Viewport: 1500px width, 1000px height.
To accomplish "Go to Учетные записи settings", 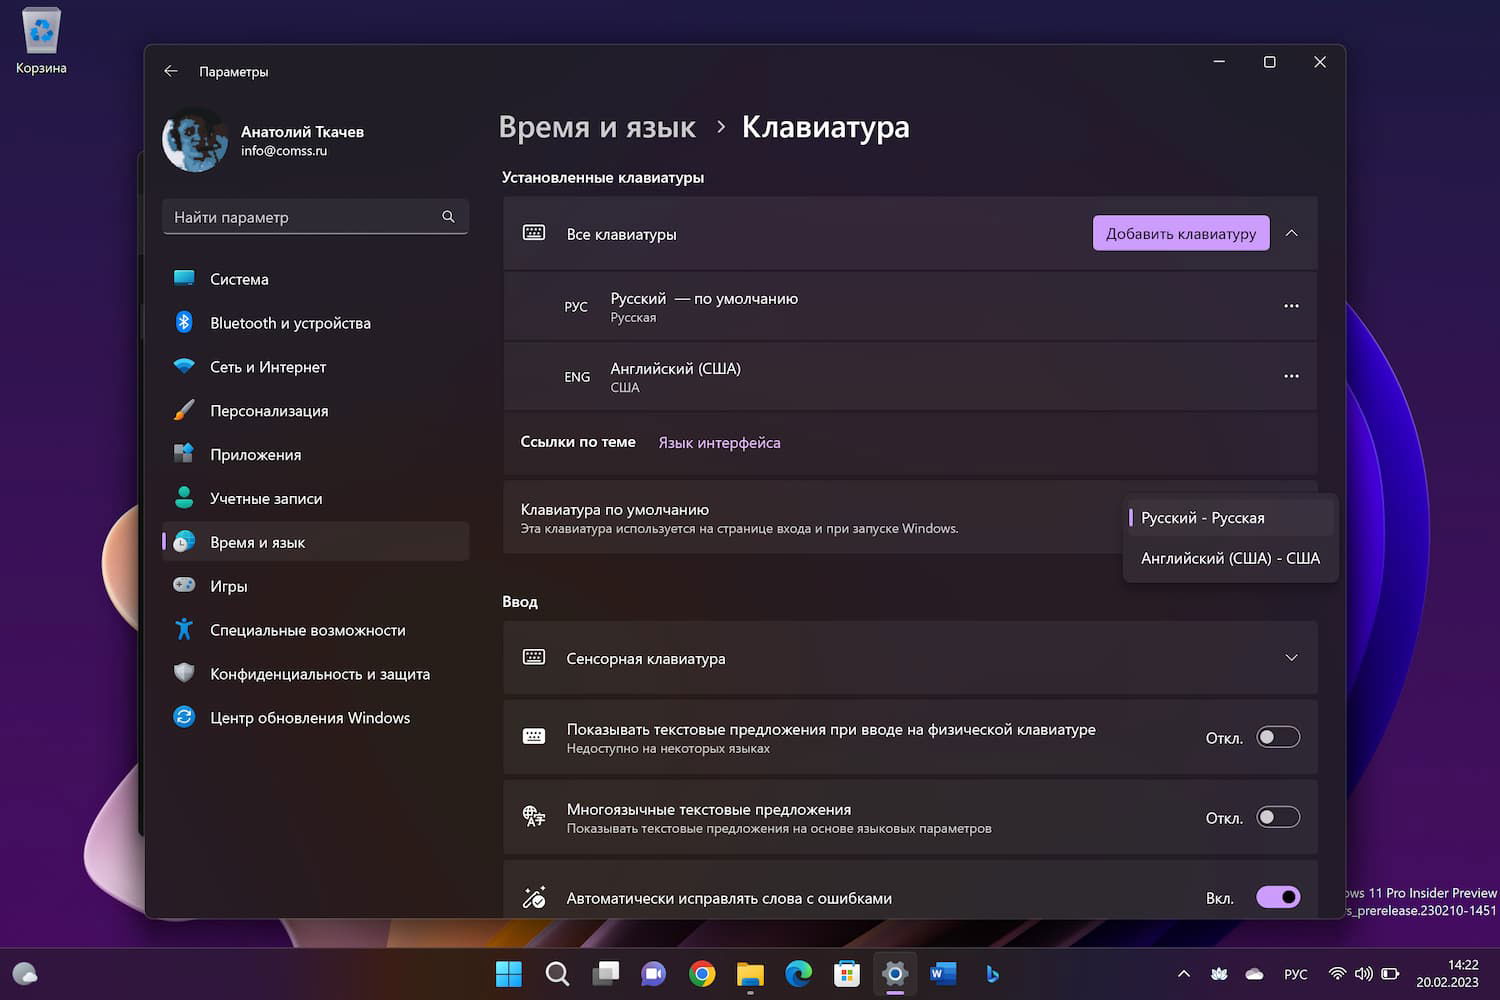I will click(x=315, y=498).
